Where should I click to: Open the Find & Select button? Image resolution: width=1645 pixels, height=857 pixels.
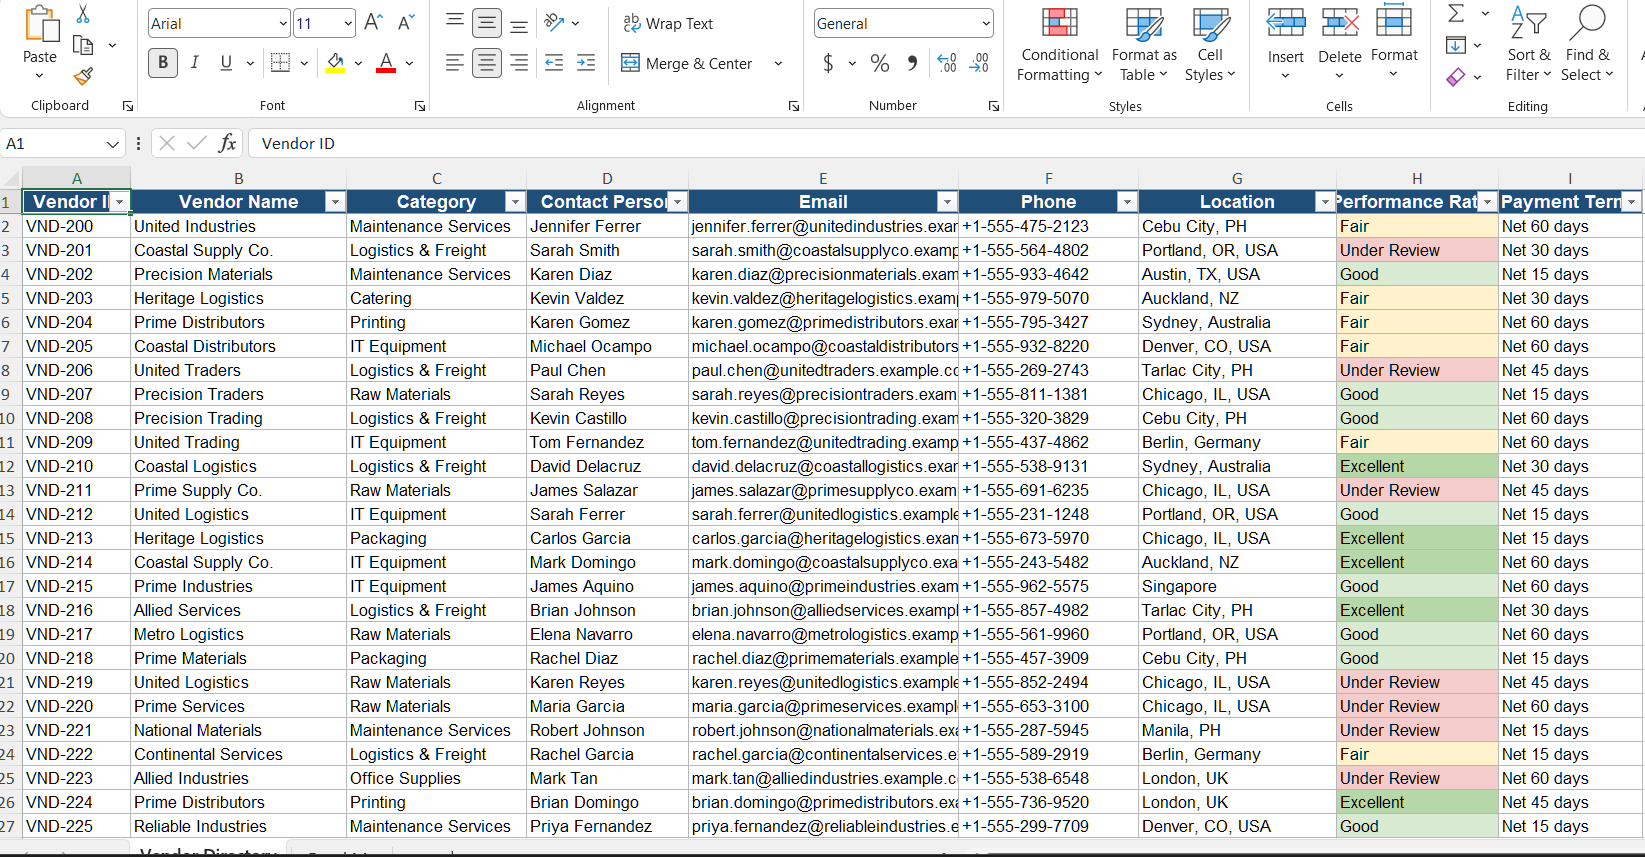[x=1587, y=45]
